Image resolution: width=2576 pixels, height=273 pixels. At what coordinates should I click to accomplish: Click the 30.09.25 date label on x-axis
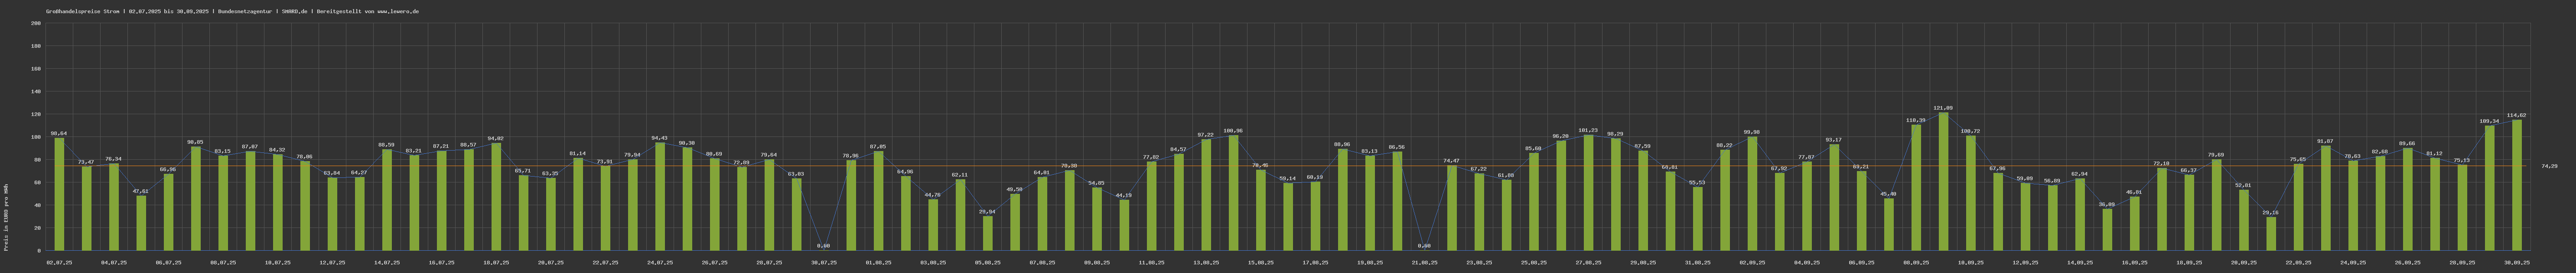click(x=2517, y=262)
